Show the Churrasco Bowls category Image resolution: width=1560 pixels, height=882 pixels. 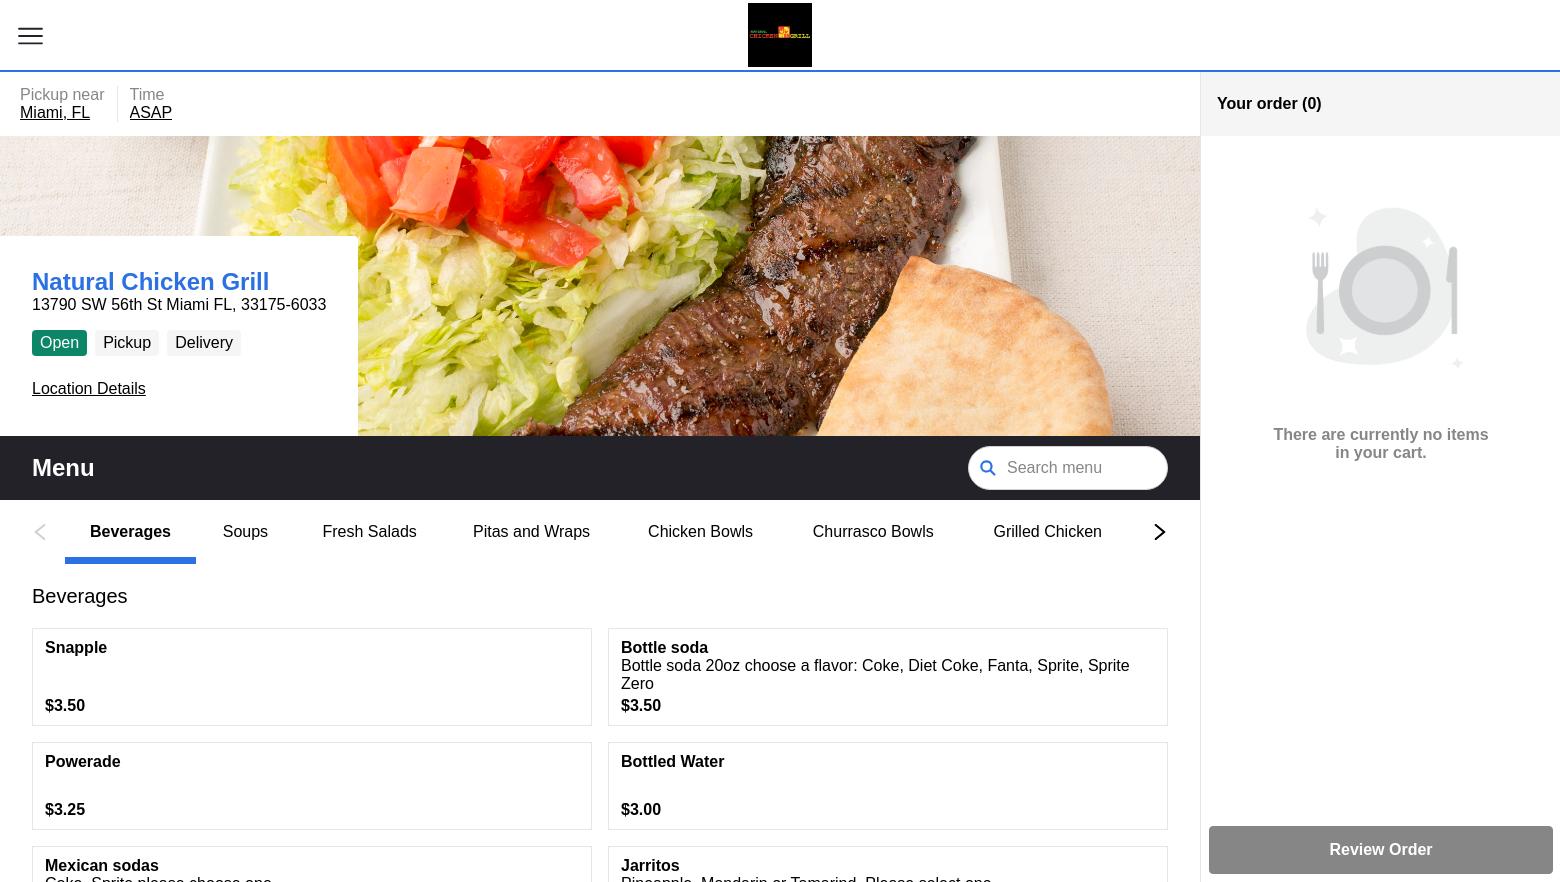[x=873, y=532]
